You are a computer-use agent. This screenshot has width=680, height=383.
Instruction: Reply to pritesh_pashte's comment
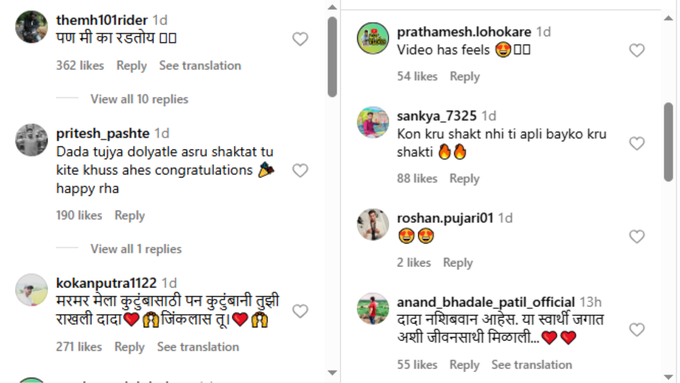pos(129,216)
